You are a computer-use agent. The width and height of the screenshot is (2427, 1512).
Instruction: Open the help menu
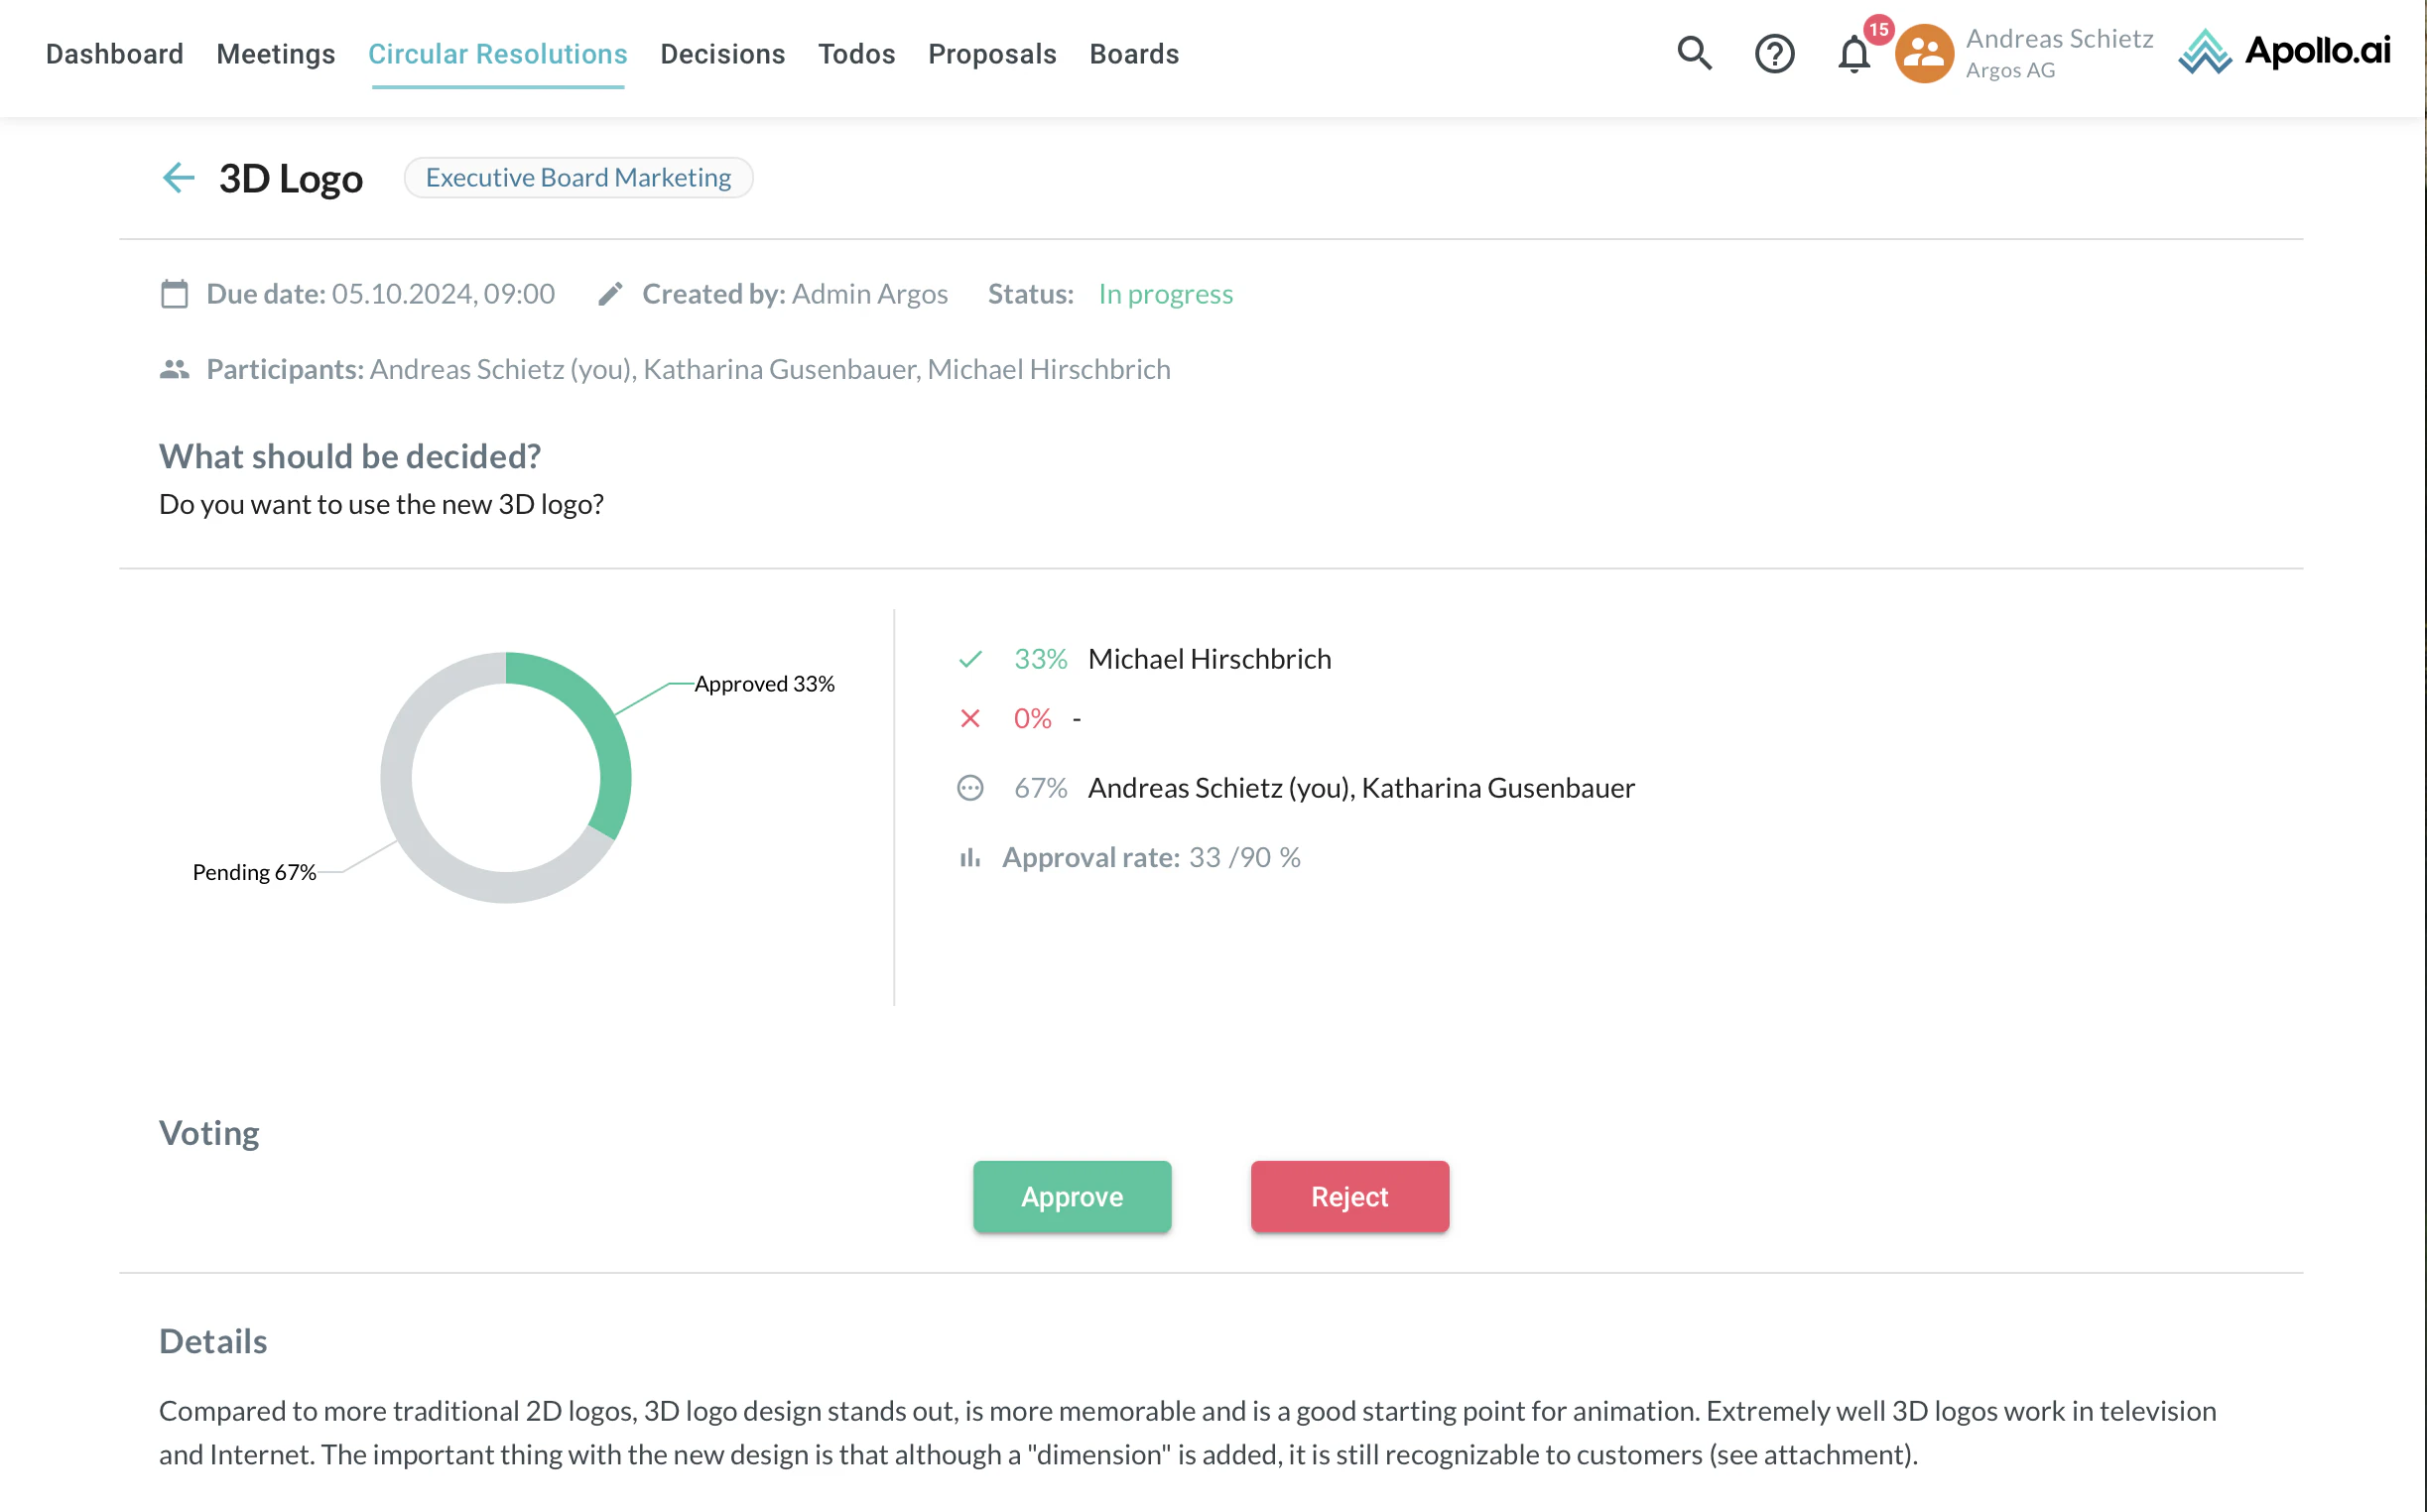coord(1774,53)
